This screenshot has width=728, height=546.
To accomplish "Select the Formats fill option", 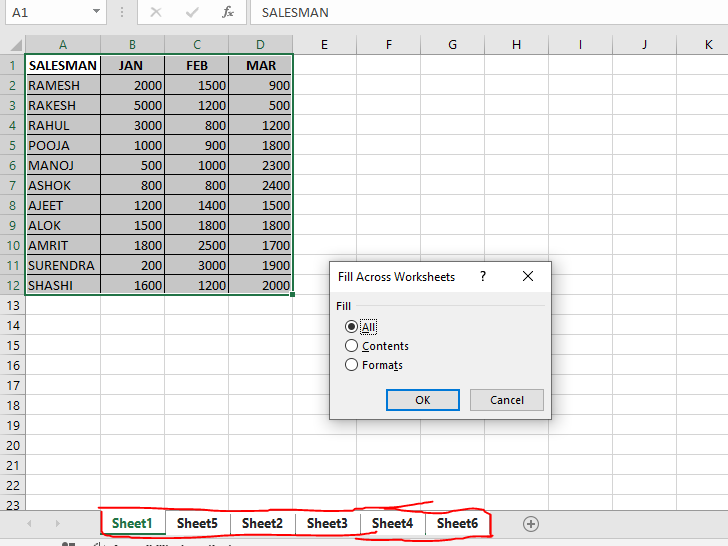I will (351, 365).
